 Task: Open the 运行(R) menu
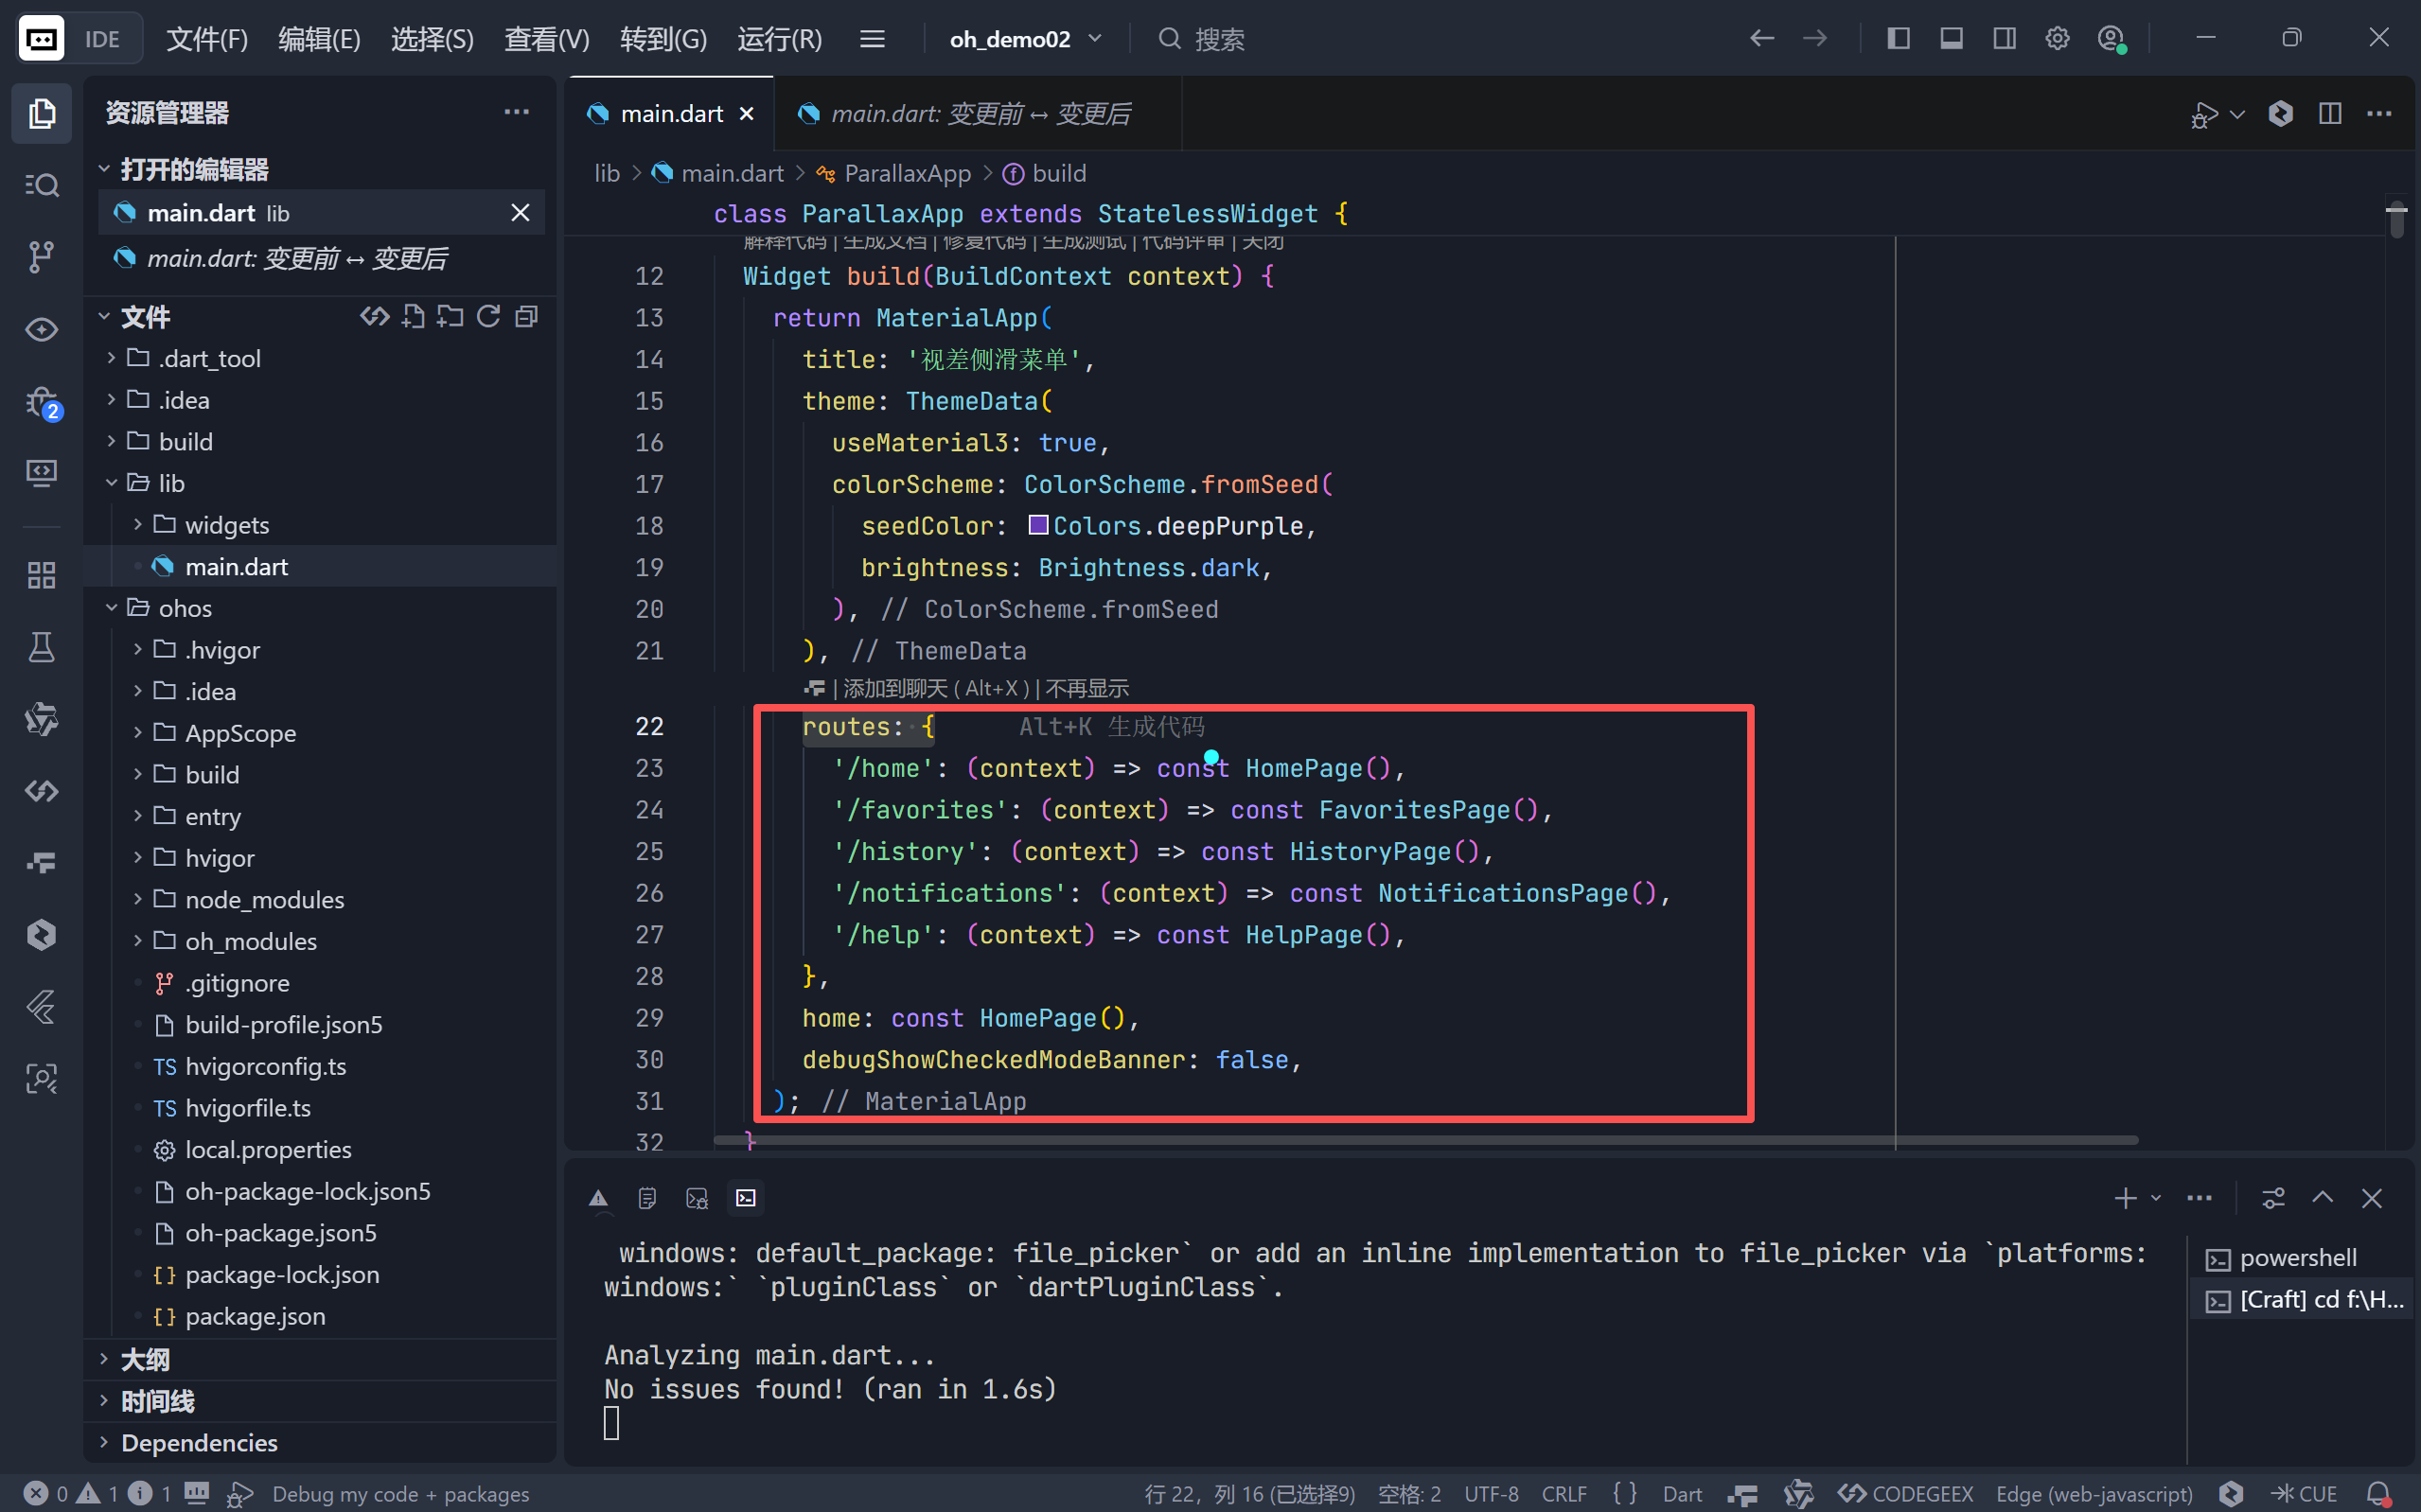click(x=779, y=39)
